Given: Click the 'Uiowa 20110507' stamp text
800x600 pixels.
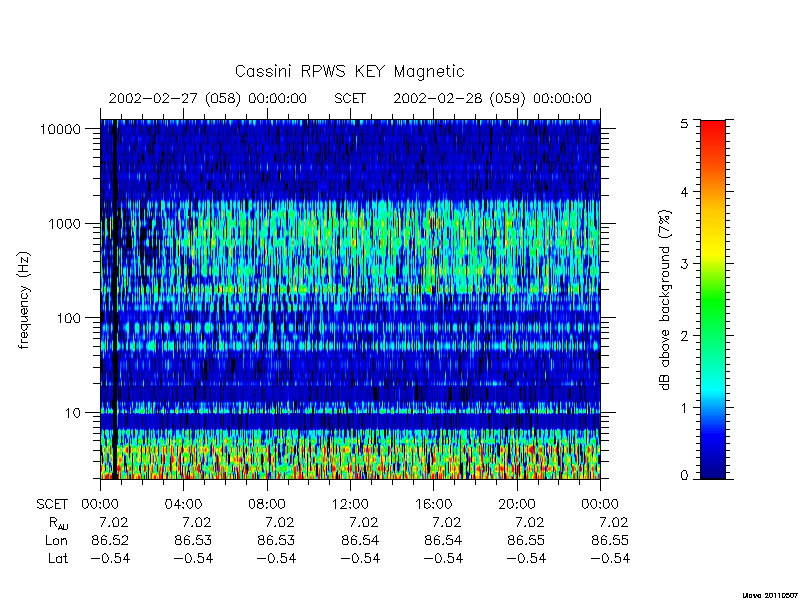Looking at the screenshot, I should point(770,595).
